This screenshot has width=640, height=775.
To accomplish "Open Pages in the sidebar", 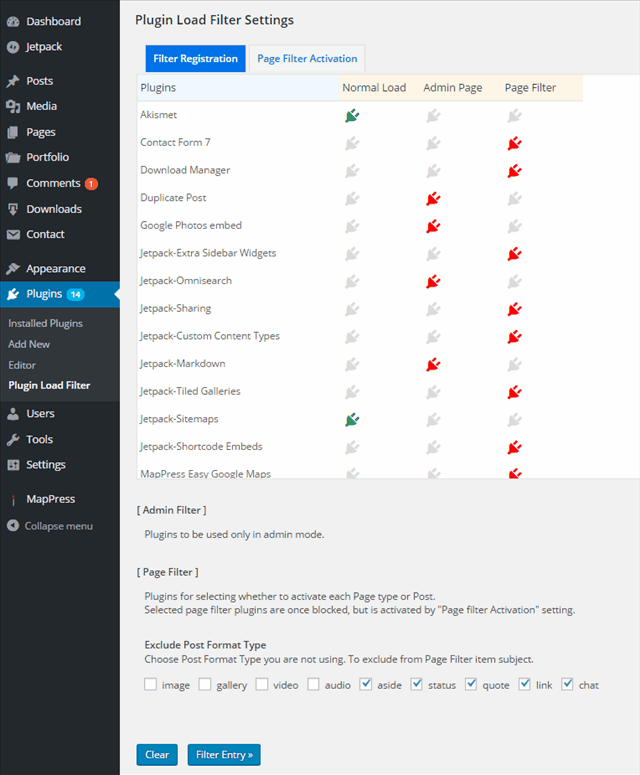I will click(x=60, y=132).
